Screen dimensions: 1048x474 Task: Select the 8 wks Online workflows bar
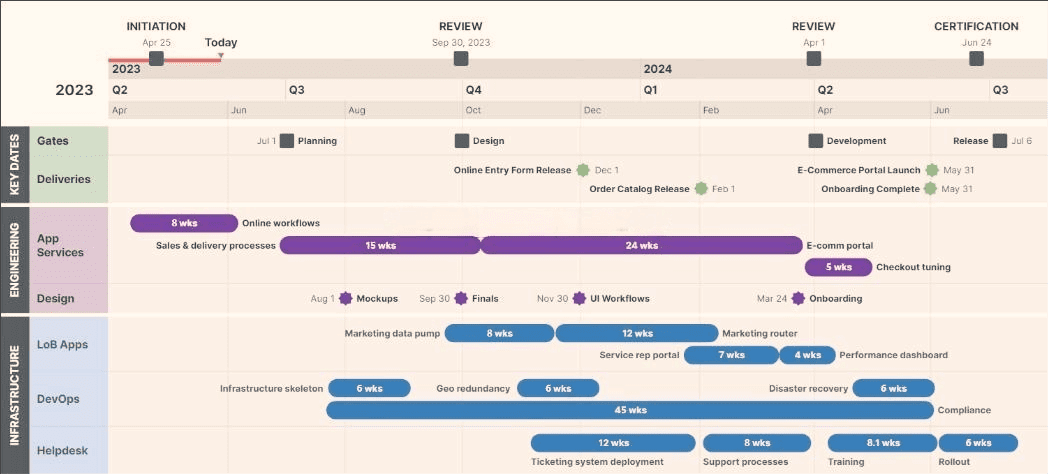184,223
